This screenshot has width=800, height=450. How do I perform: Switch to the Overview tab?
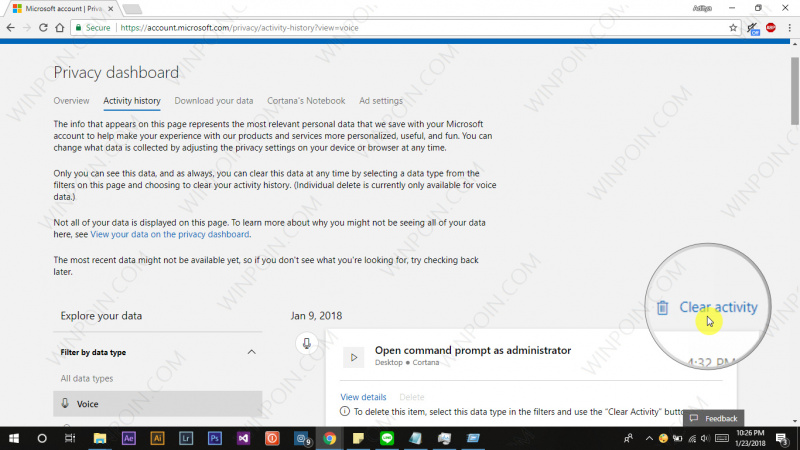click(71, 101)
